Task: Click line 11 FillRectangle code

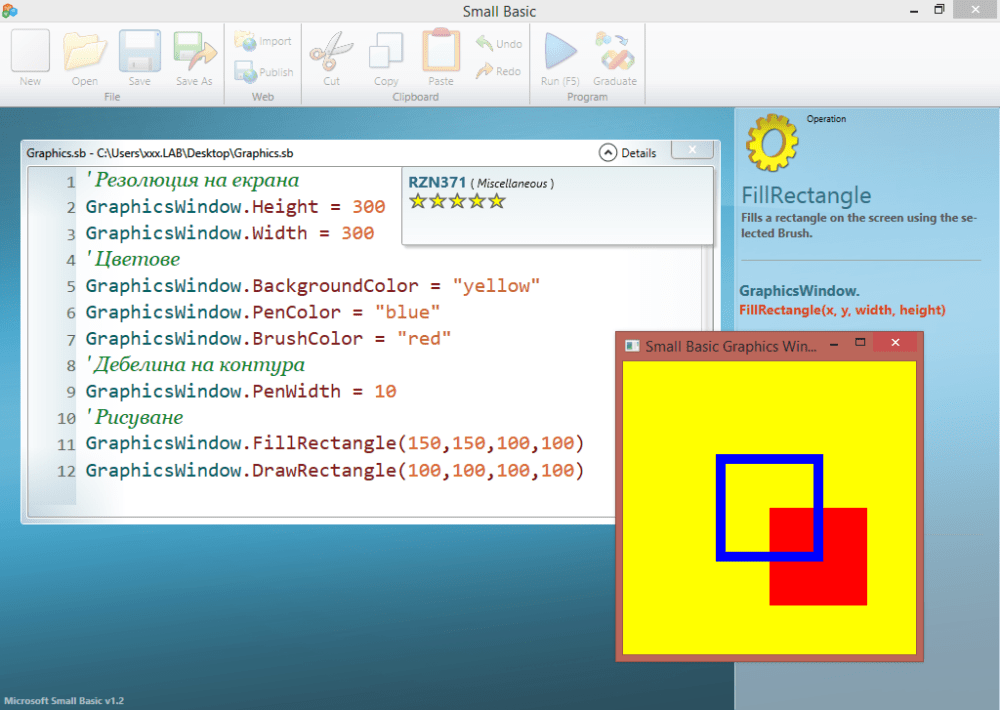Action: (335, 443)
